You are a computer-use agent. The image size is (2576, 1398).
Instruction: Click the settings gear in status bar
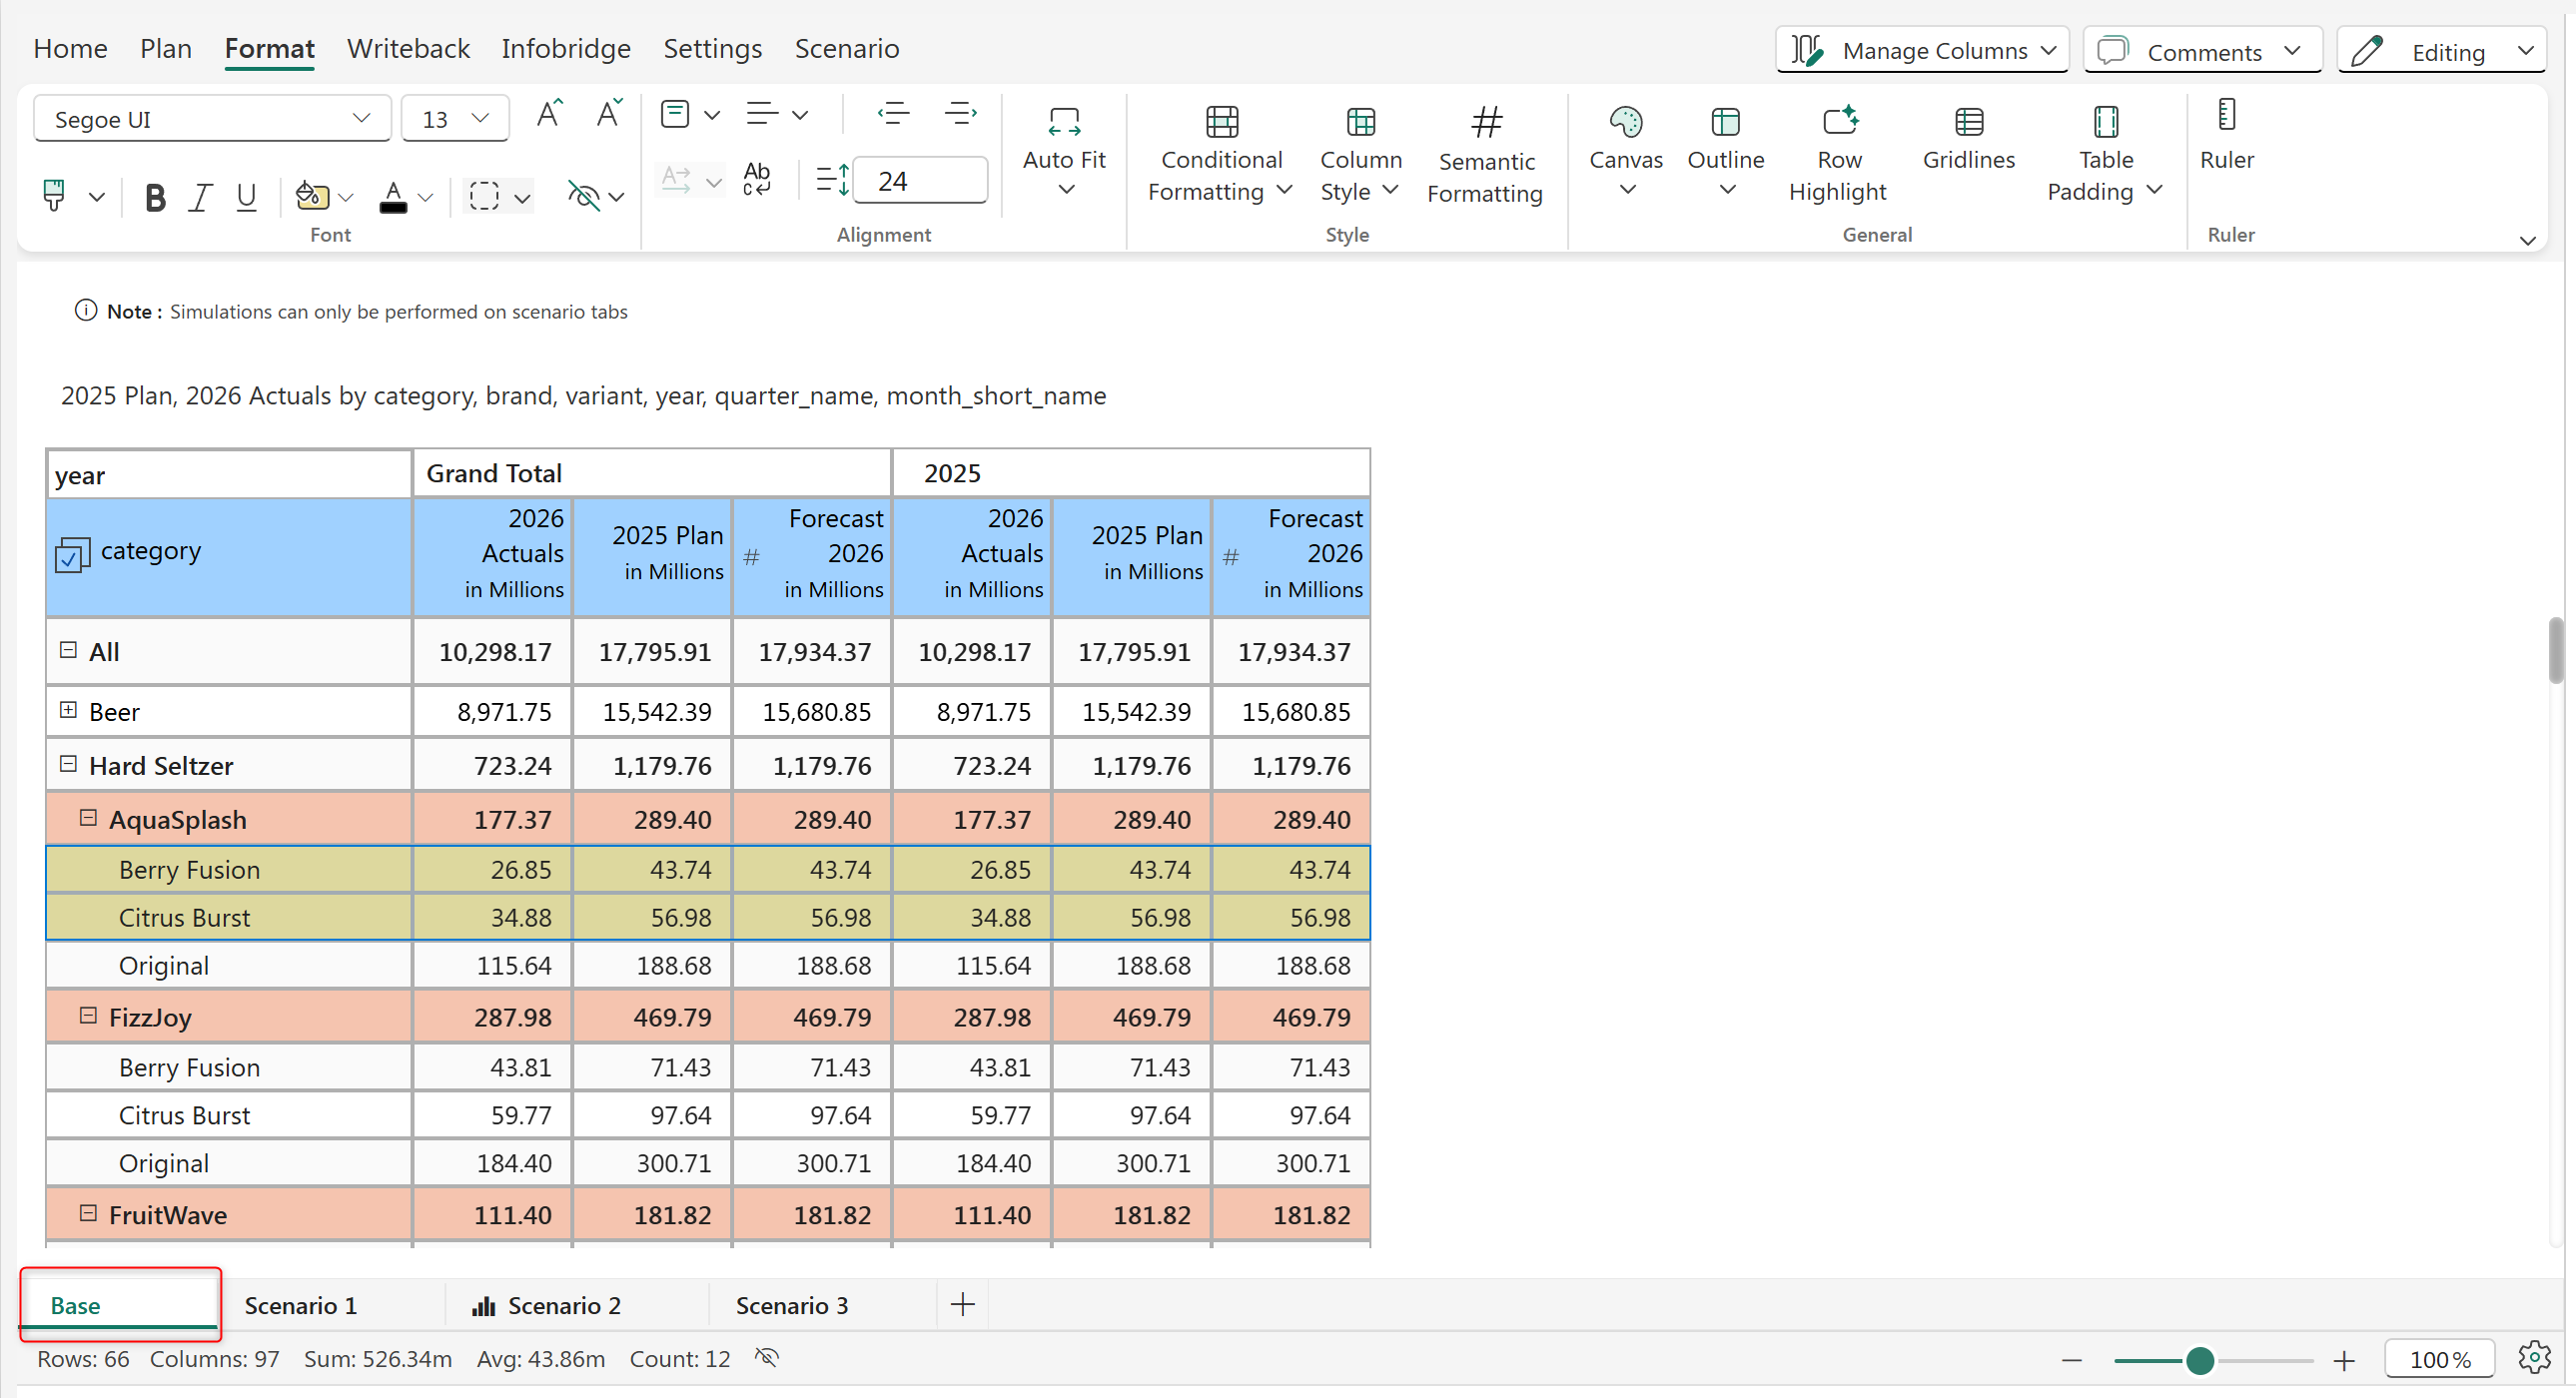click(2533, 1358)
